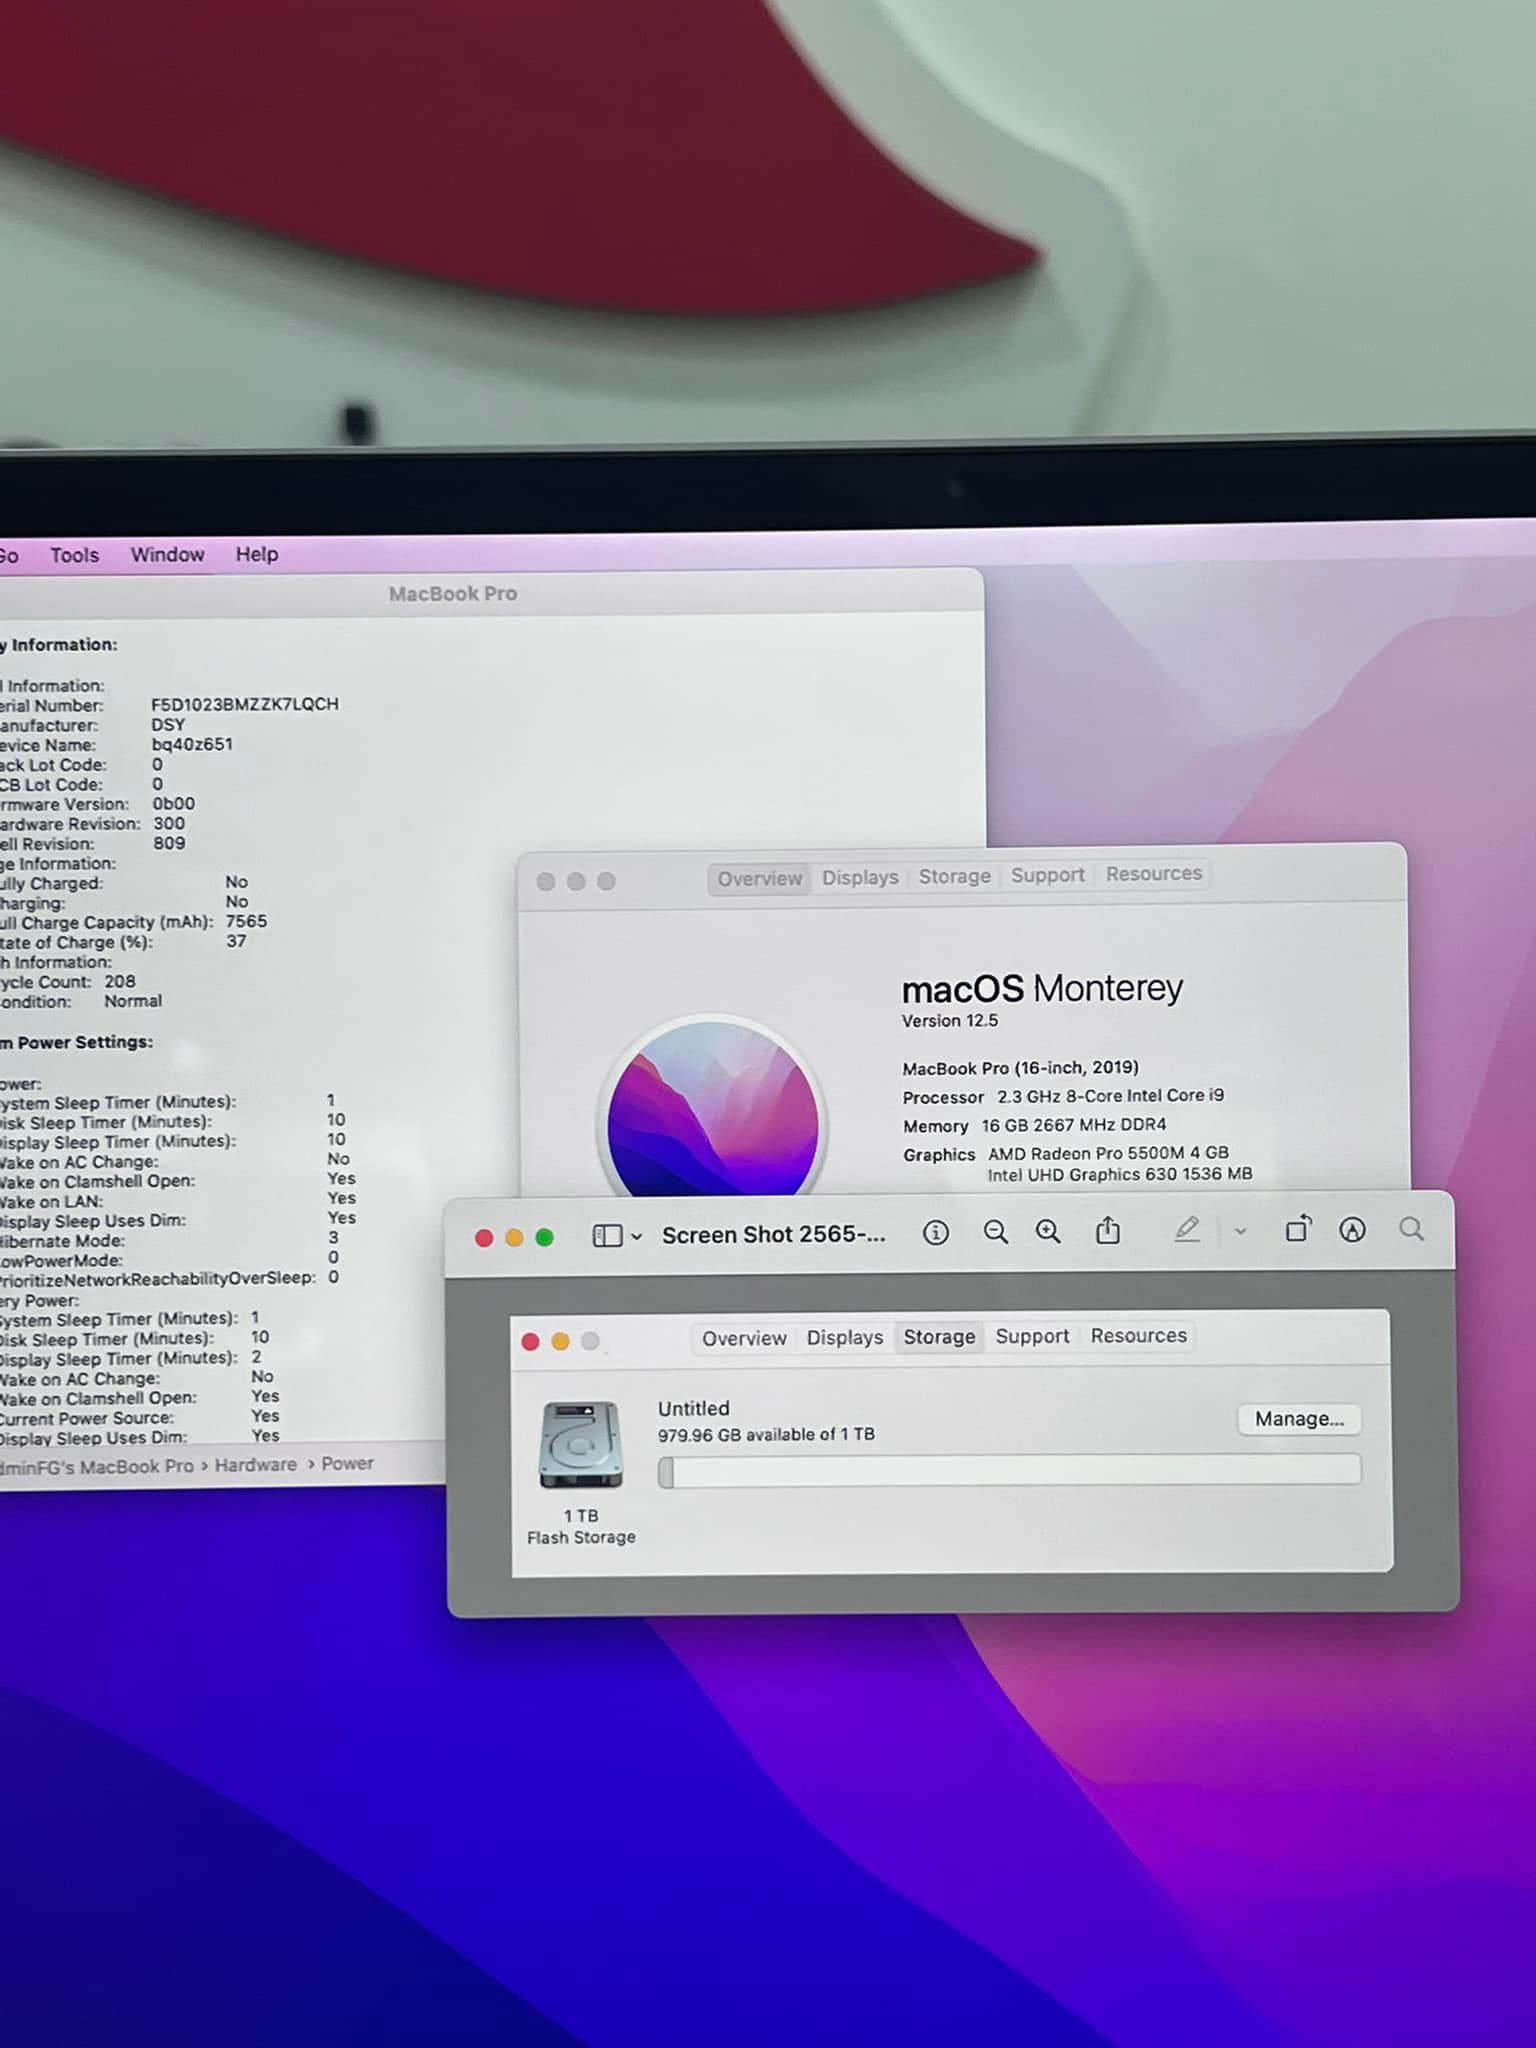Switch to Support tab in macOS Monterey window
The width and height of the screenshot is (1536, 2048).
(x=1047, y=875)
